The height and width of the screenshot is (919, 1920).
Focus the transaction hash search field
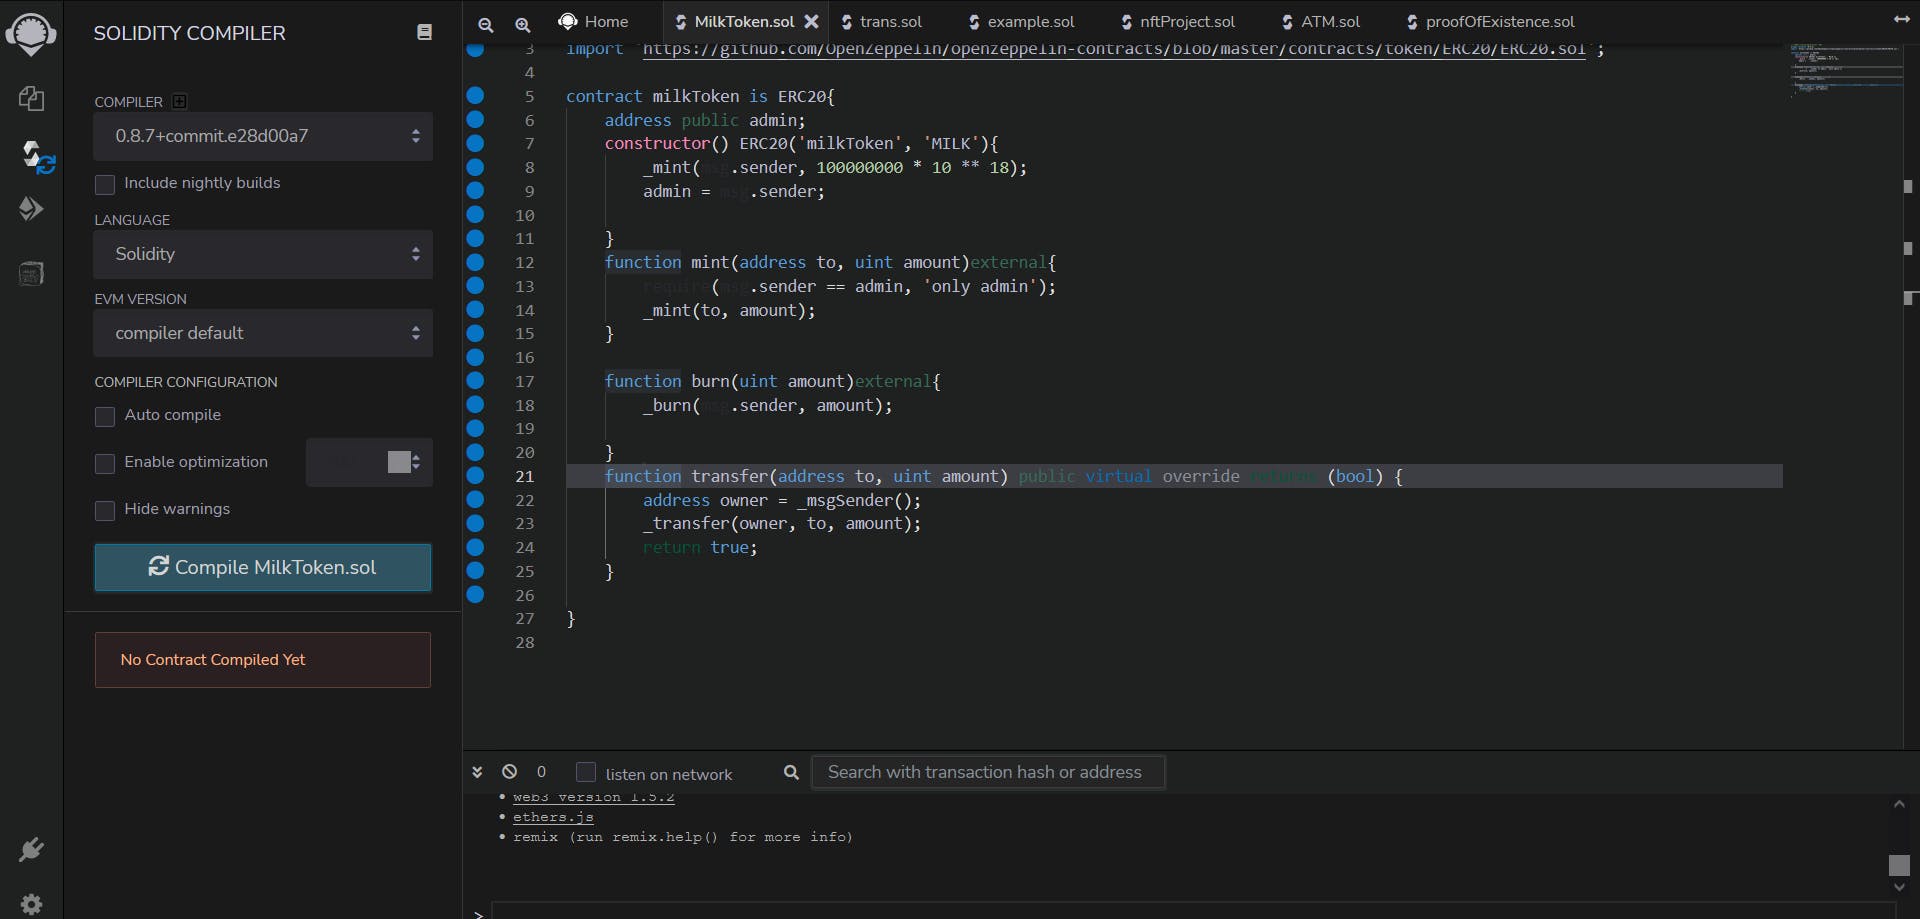988,772
